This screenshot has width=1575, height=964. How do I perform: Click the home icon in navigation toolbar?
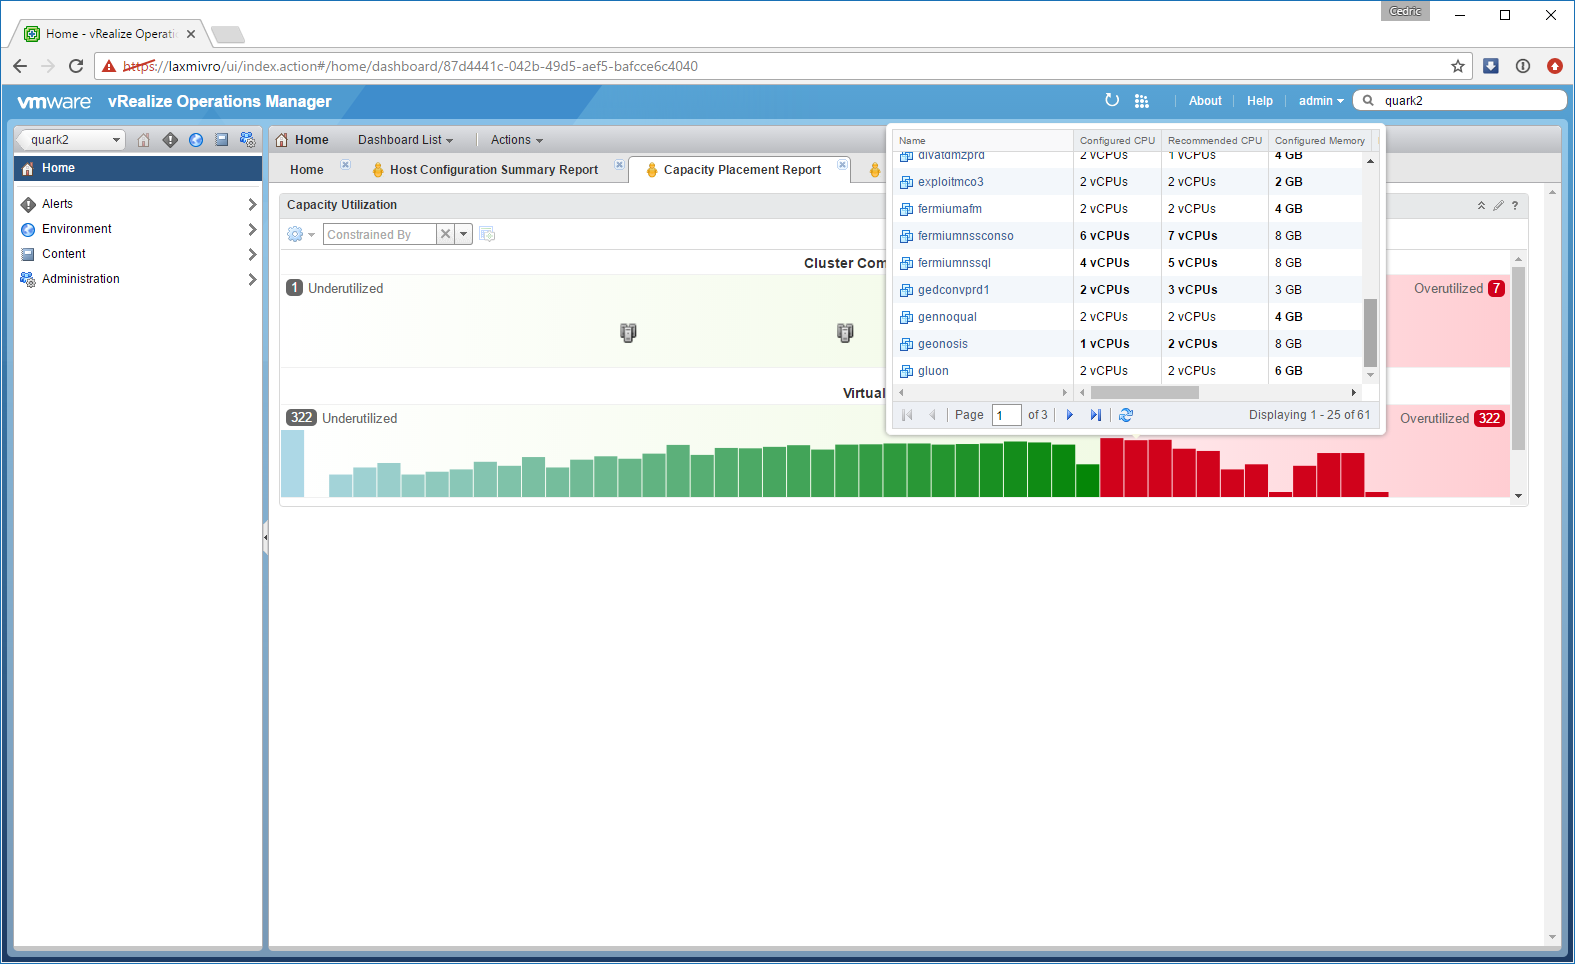click(x=144, y=140)
